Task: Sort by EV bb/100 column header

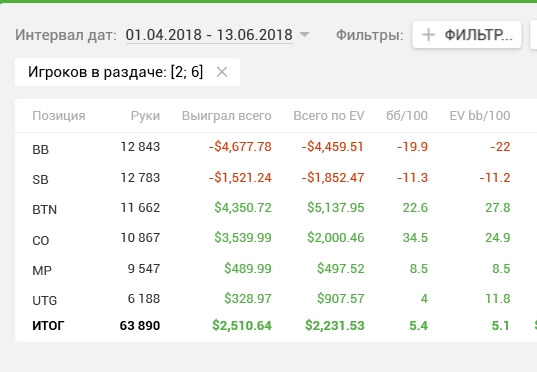Action: click(480, 116)
